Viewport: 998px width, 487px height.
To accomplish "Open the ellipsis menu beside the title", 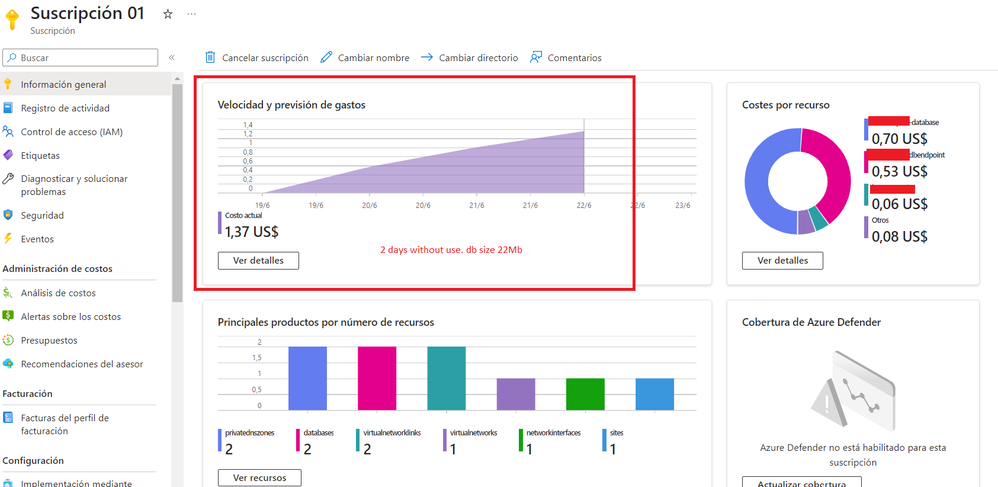I will (192, 14).
